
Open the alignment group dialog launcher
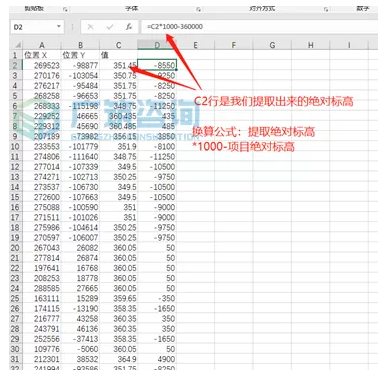click(x=326, y=10)
